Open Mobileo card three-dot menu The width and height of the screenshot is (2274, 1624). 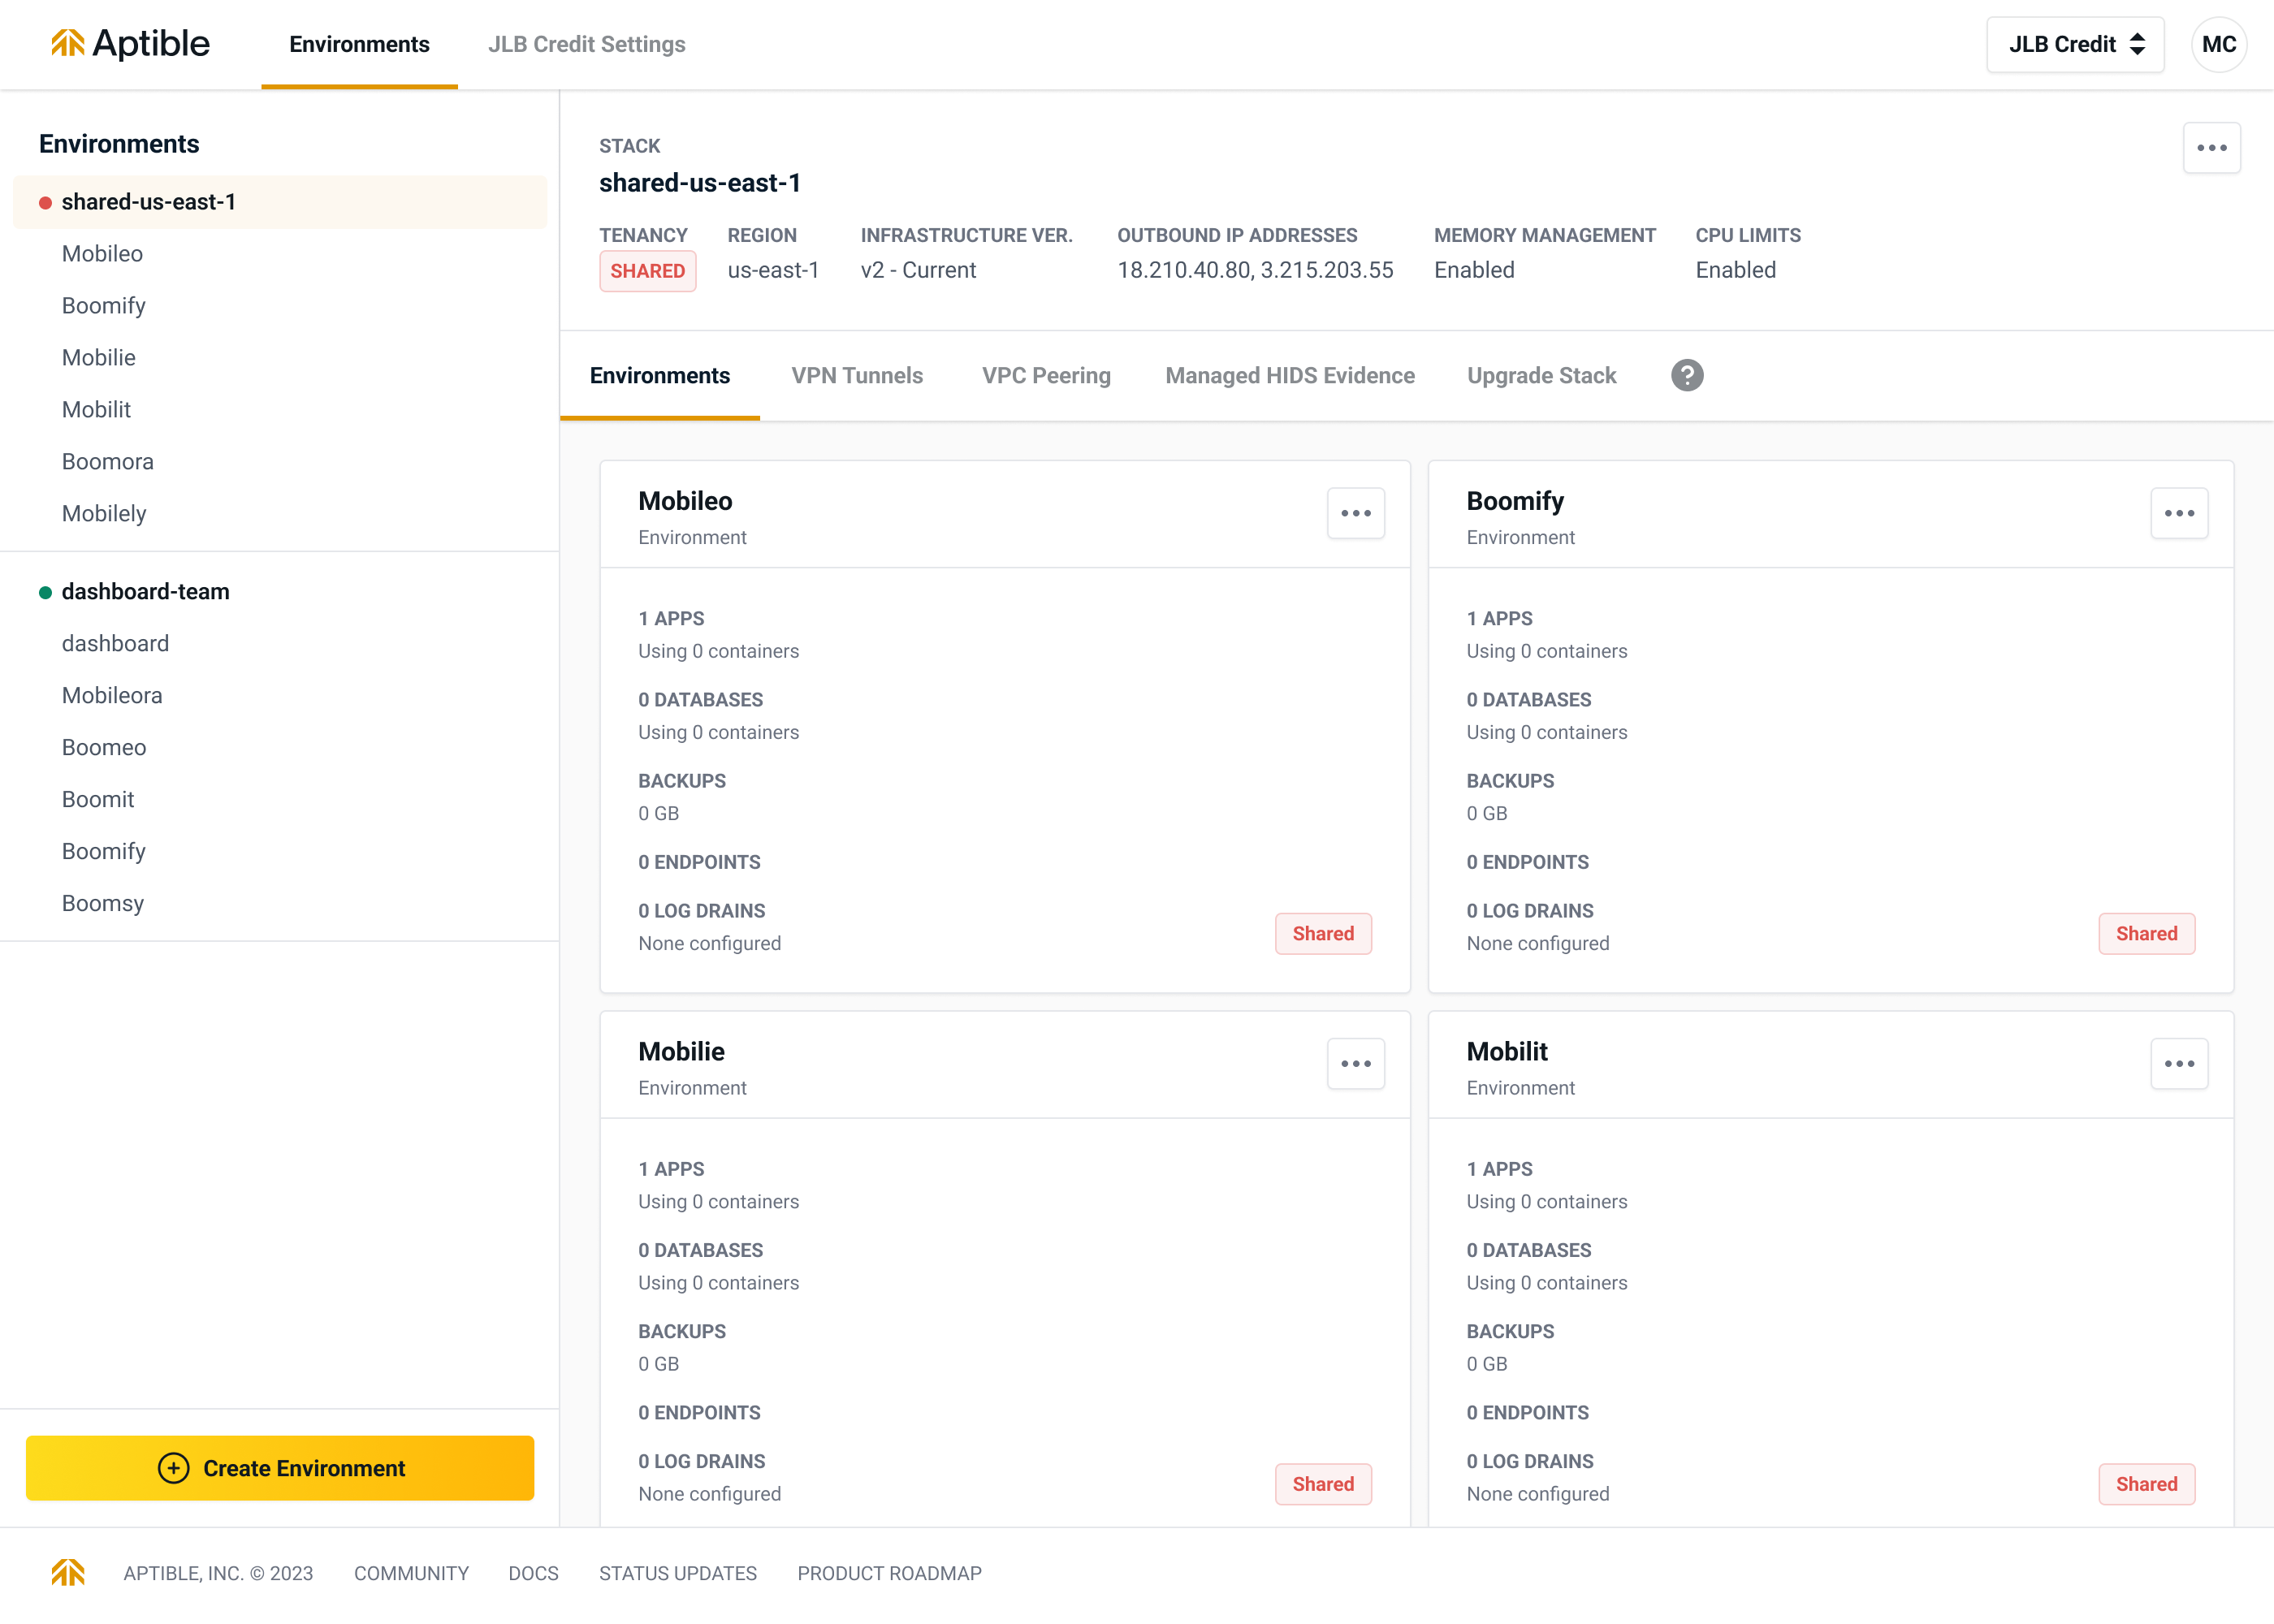pos(1355,513)
